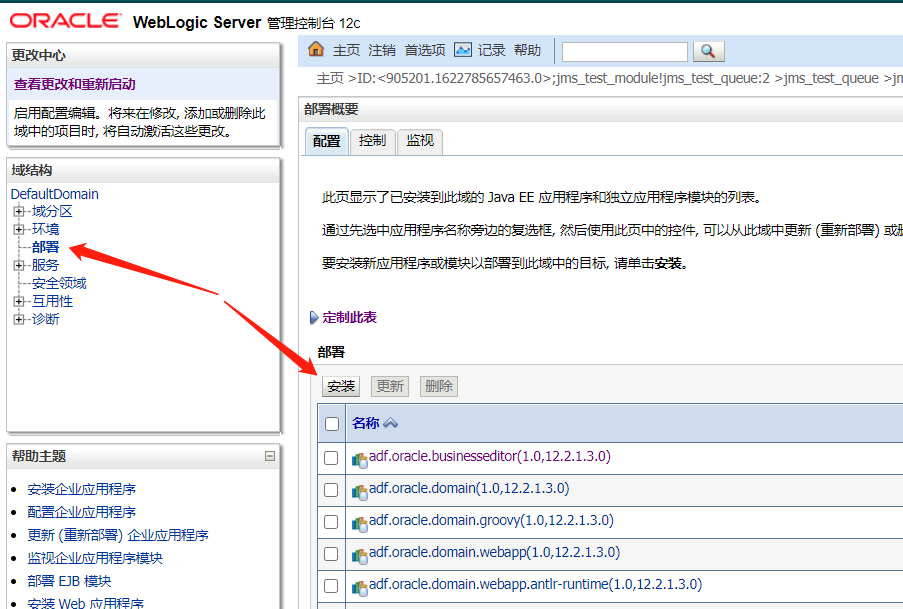Expand the 定制此表 disclosure triangle
This screenshot has width=903, height=609.
click(314, 317)
